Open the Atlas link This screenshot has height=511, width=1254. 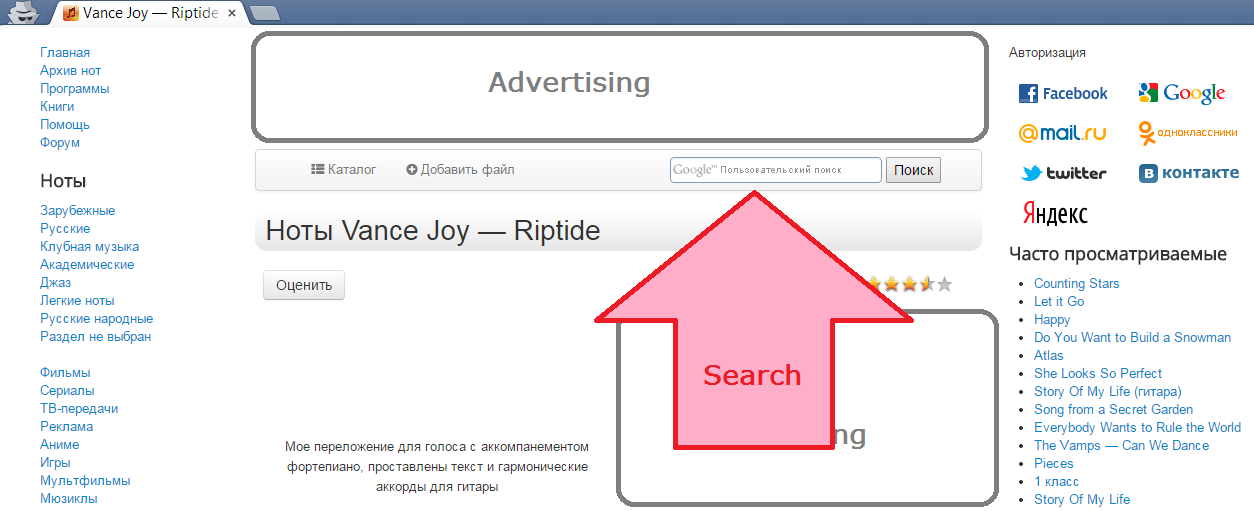pyautogui.click(x=1049, y=356)
